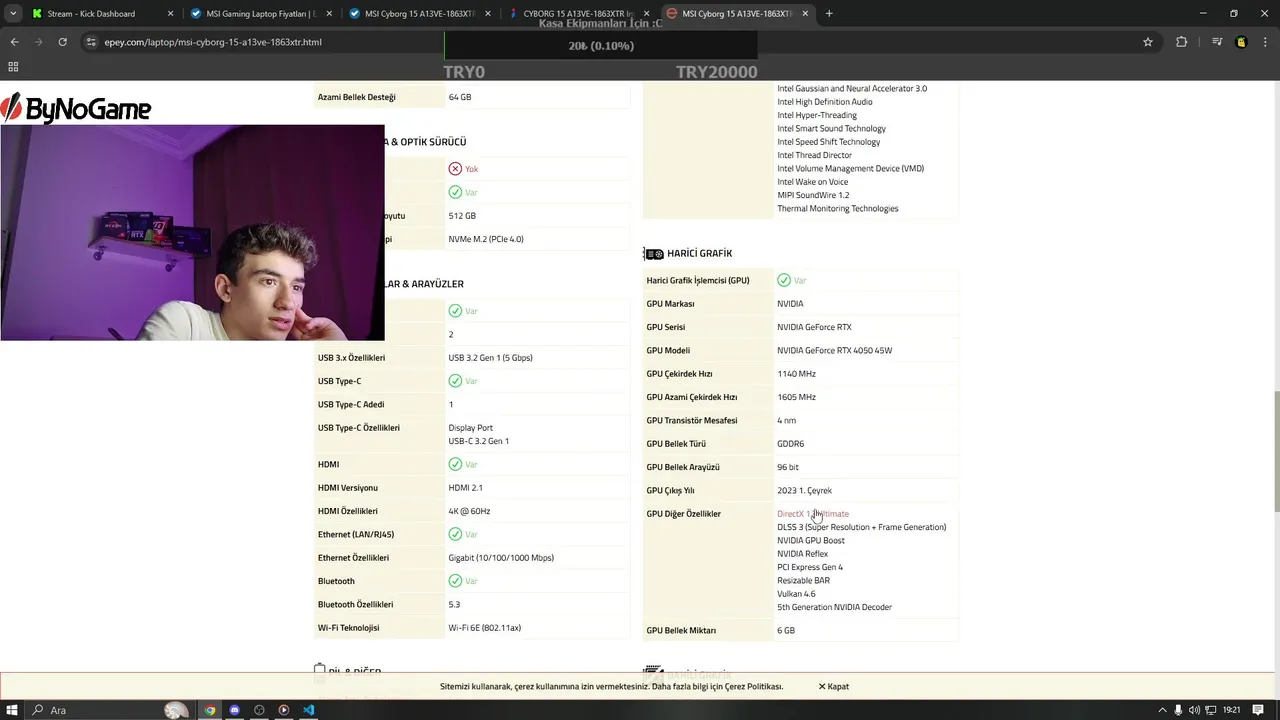Open the browser extensions menu
Image resolution: width=1280 pixels, height=720 pixels.
[x=1182, y=42]
